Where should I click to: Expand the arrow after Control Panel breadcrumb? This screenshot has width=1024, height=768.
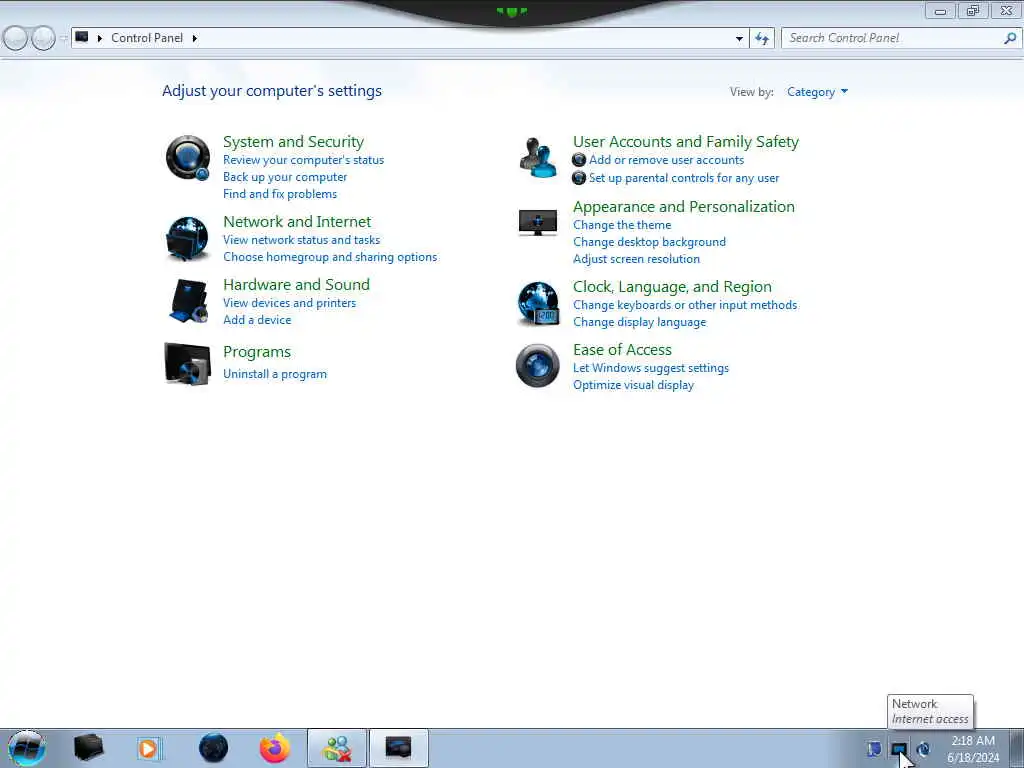195,39
